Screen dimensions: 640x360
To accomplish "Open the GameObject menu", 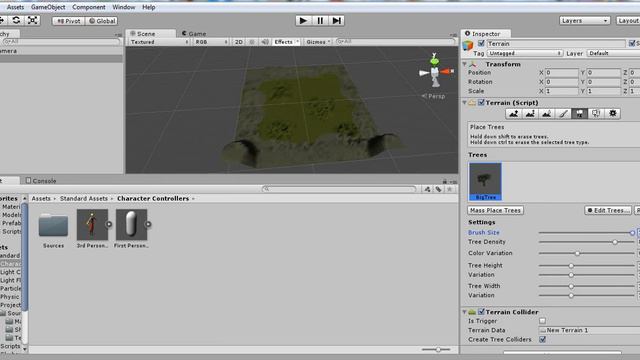I will (48, 7).
